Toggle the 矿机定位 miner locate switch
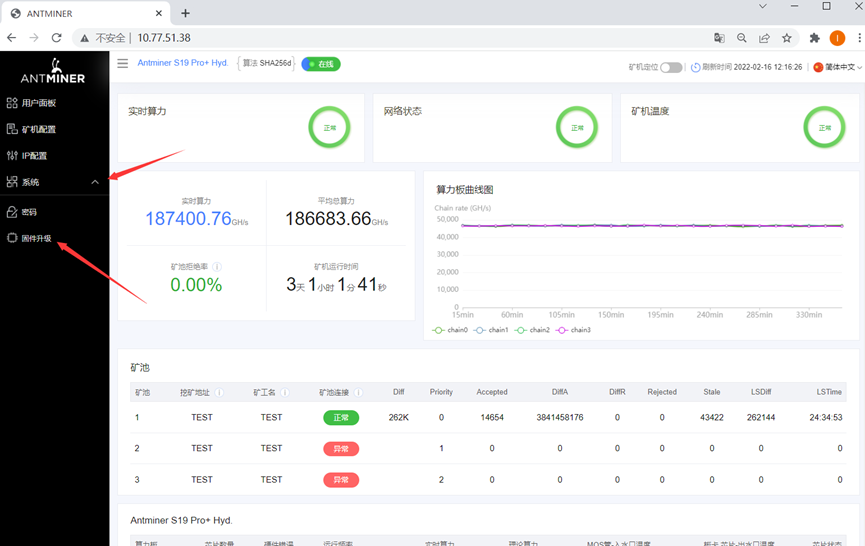The width and height of the screenshot is (865, 546). click(671, 67)
